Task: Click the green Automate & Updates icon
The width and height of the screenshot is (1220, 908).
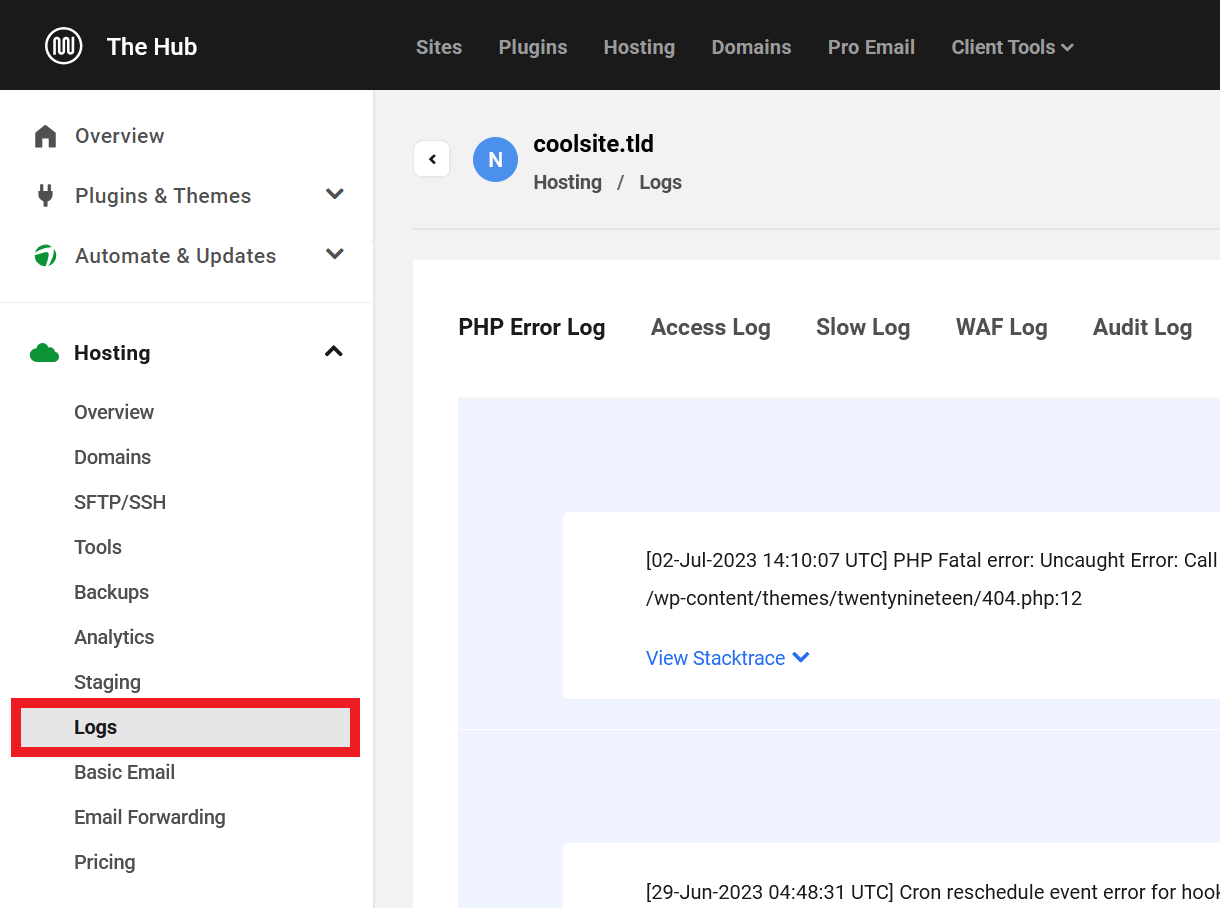Action: (x=45, y=256)
